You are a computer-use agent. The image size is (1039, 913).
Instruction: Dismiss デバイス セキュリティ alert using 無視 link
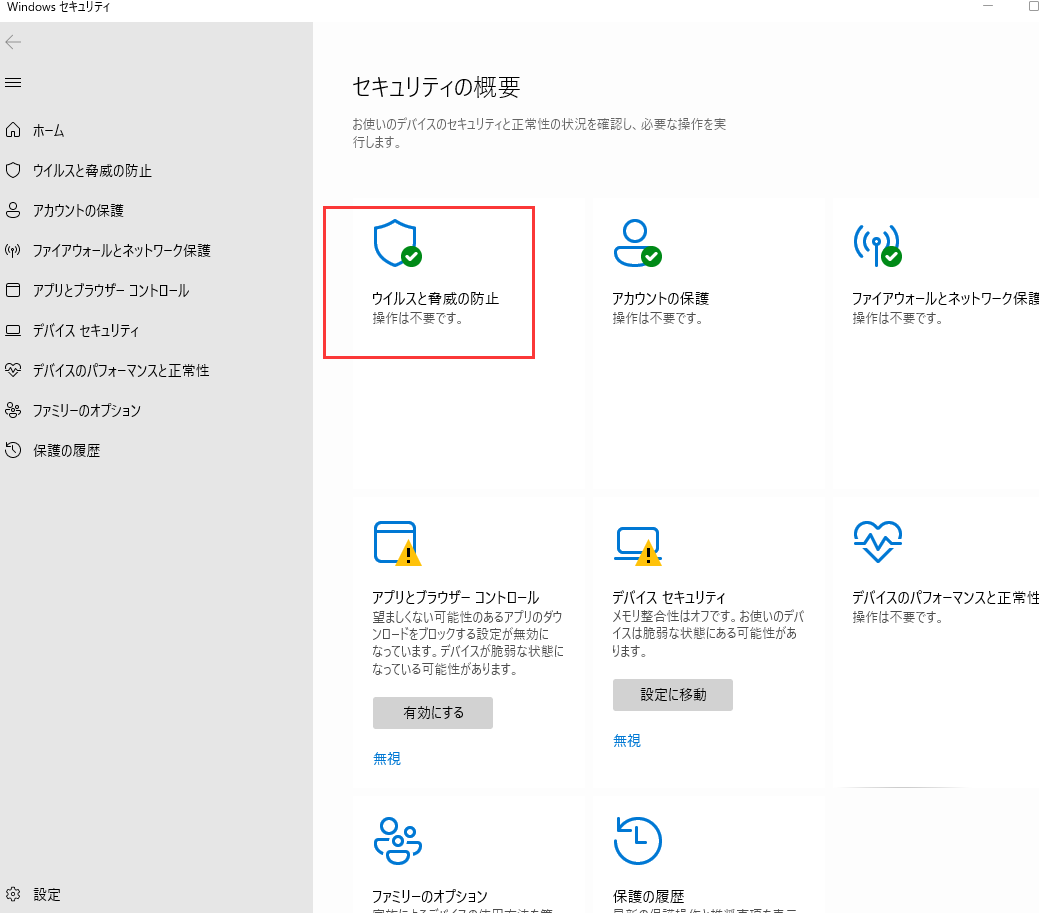point(626,740)
